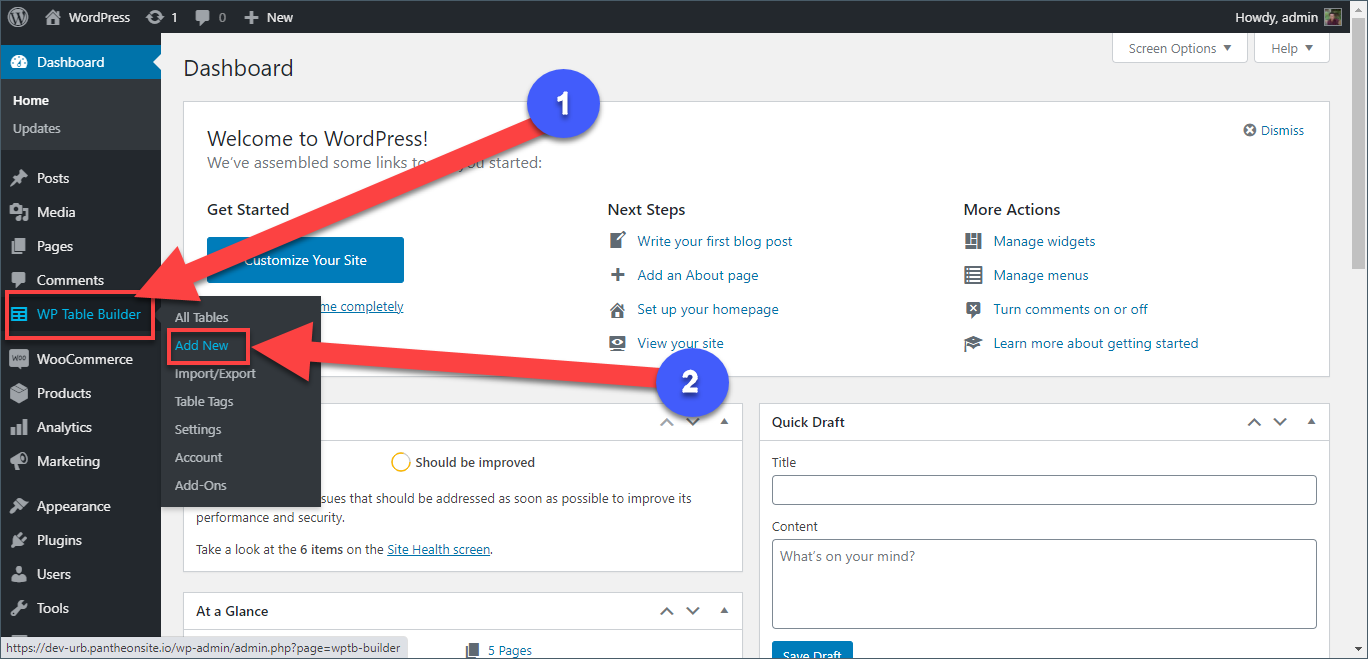Open Set up your homepage link

708,309
